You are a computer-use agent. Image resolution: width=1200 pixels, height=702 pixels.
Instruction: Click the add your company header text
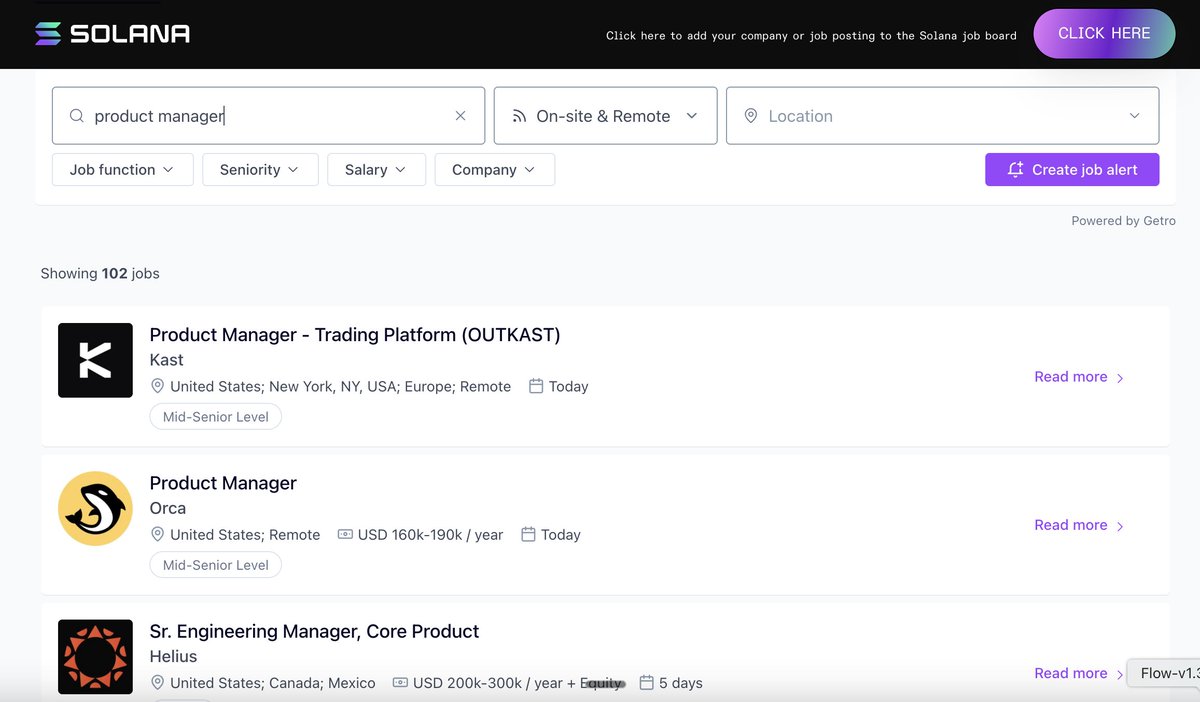pos(811,35)
